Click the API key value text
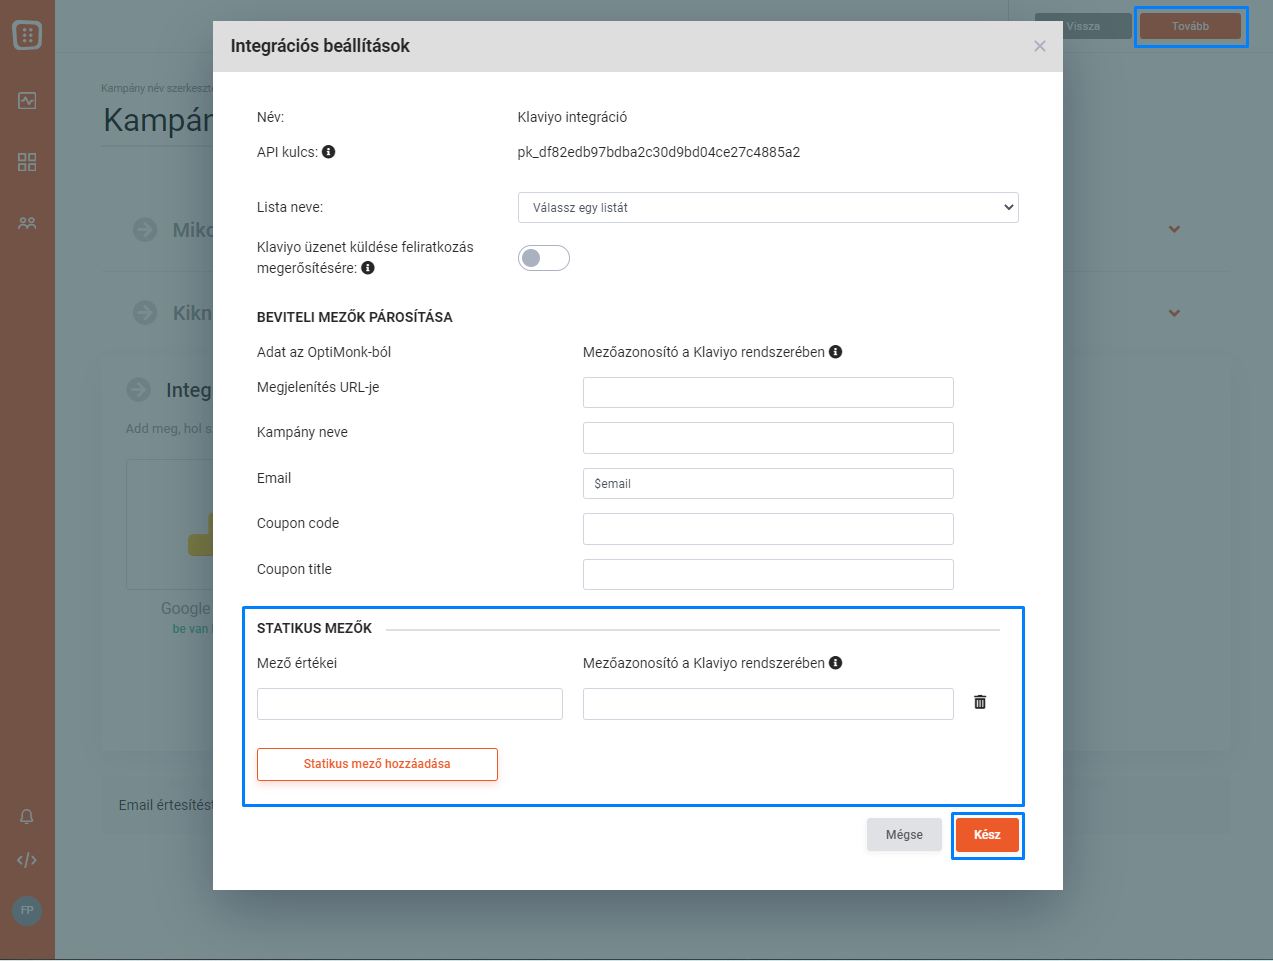 659,152
